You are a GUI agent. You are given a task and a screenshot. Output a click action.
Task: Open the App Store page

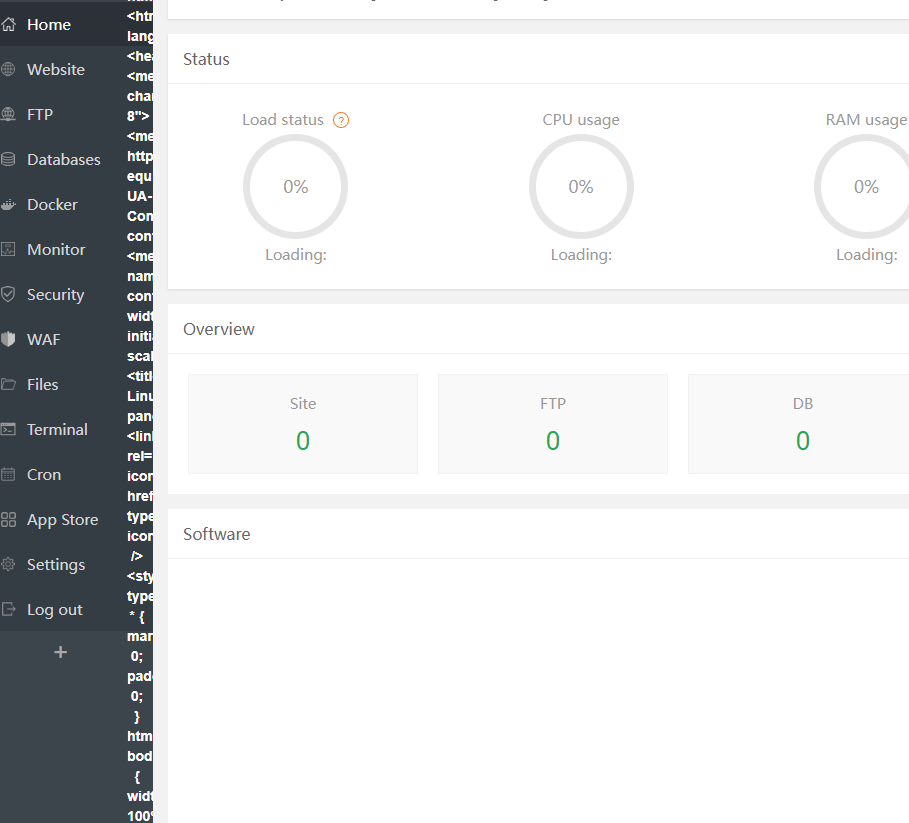62,519
